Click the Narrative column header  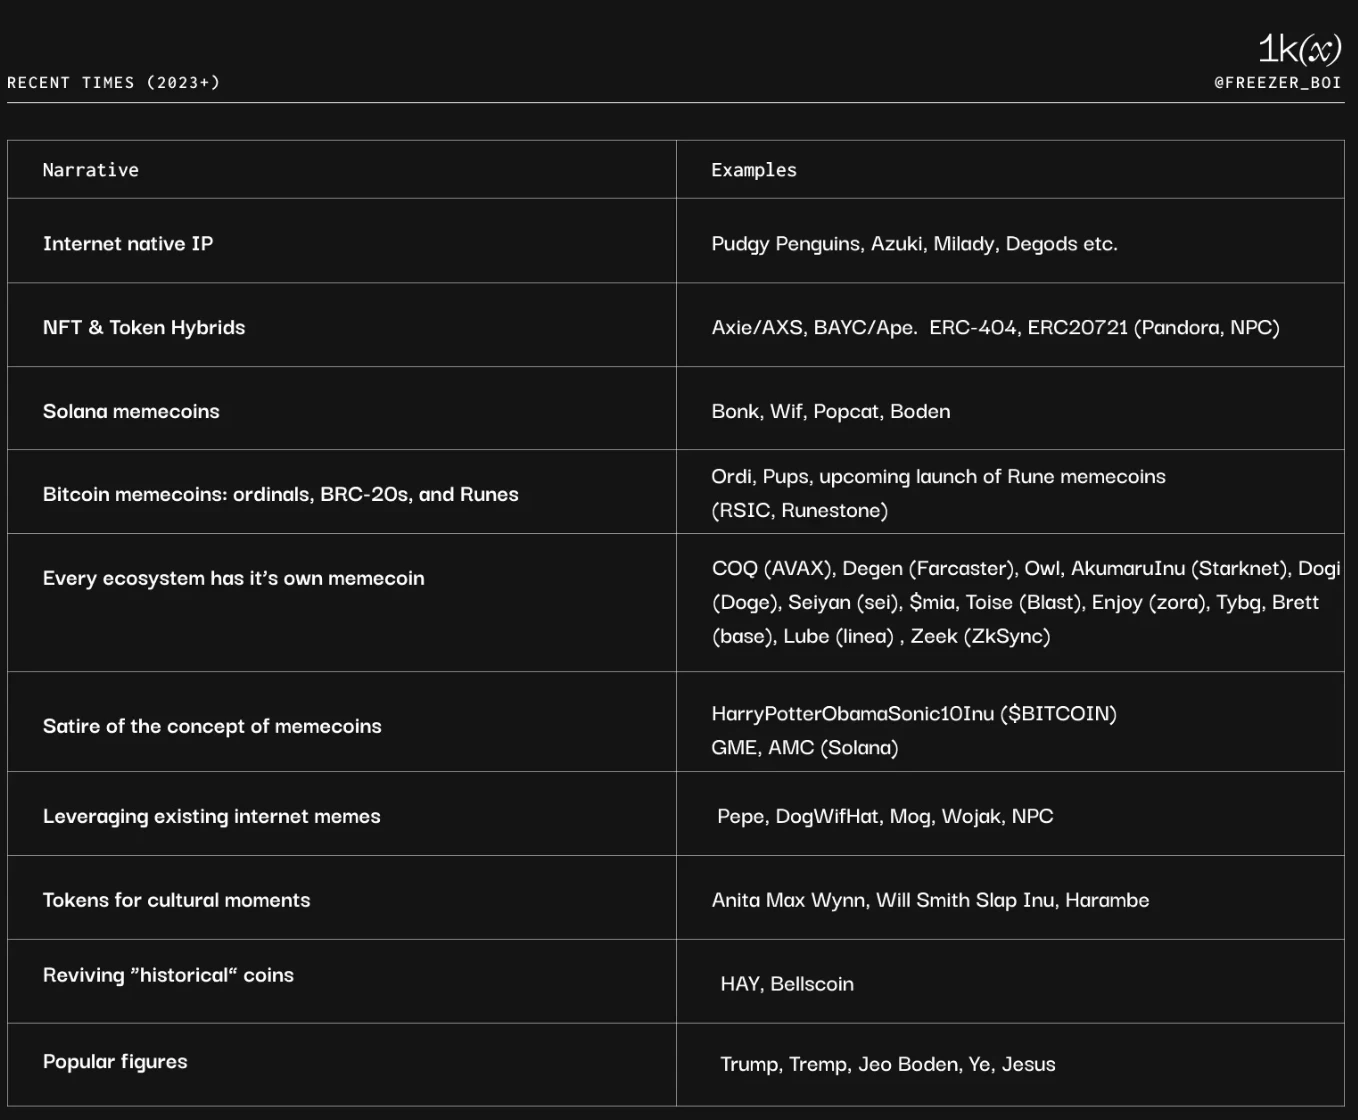[91, 170]
